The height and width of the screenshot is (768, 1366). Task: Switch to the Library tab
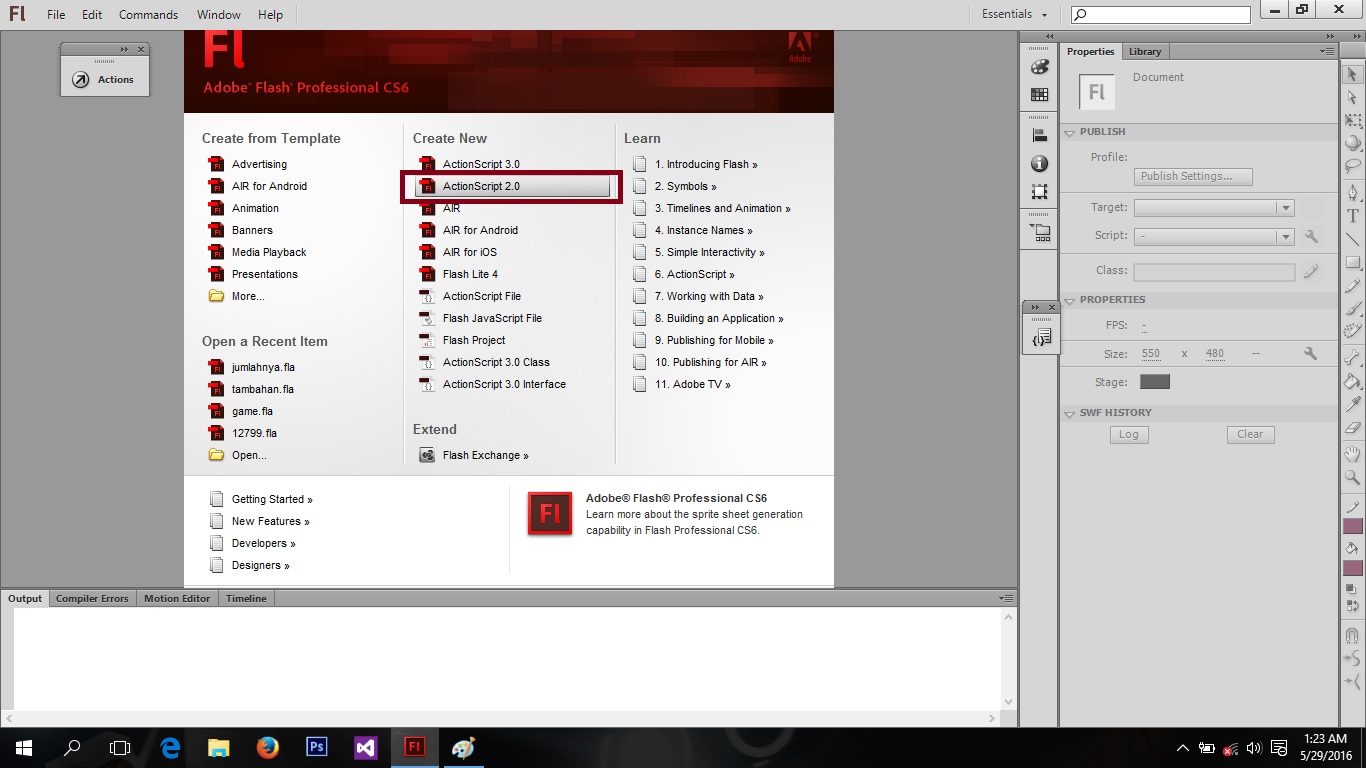click(1144, 51)
